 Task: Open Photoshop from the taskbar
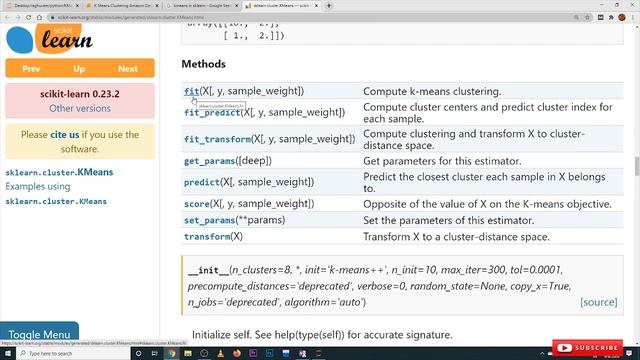[270, 353]
